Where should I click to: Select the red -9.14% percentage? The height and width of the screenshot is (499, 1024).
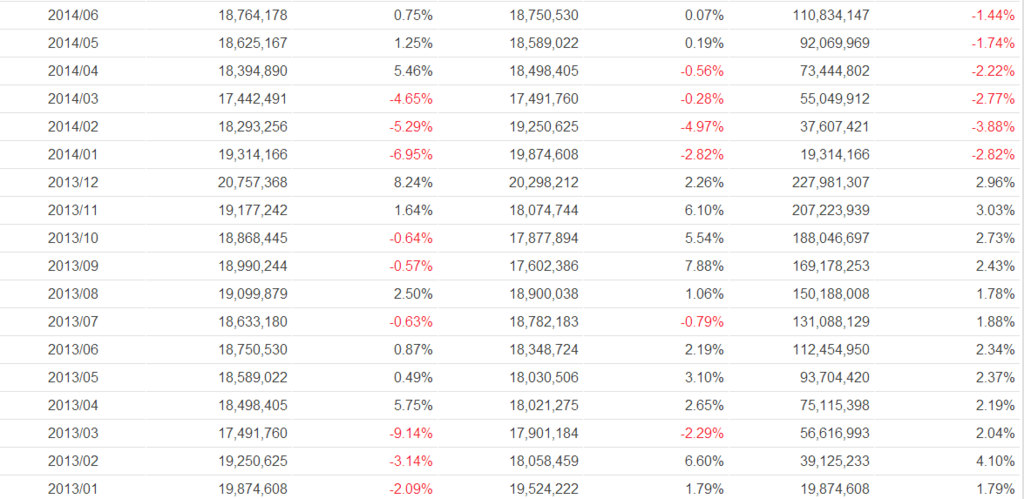tap(411, 433)
